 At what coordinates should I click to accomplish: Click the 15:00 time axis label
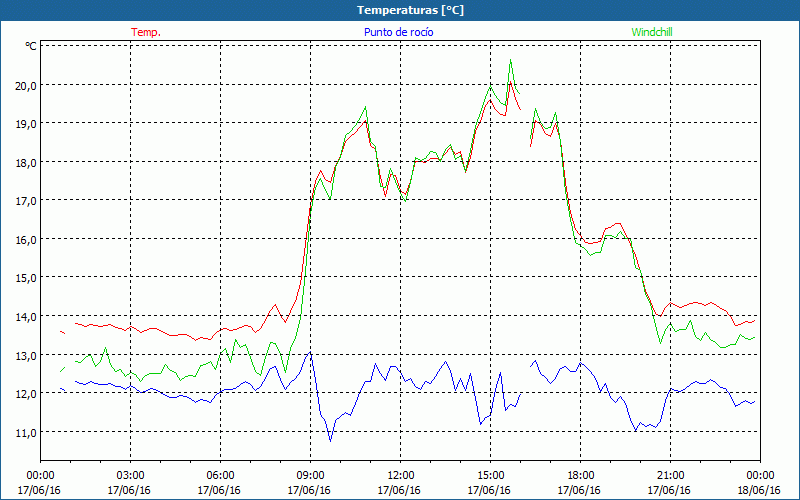coord(490,475)
